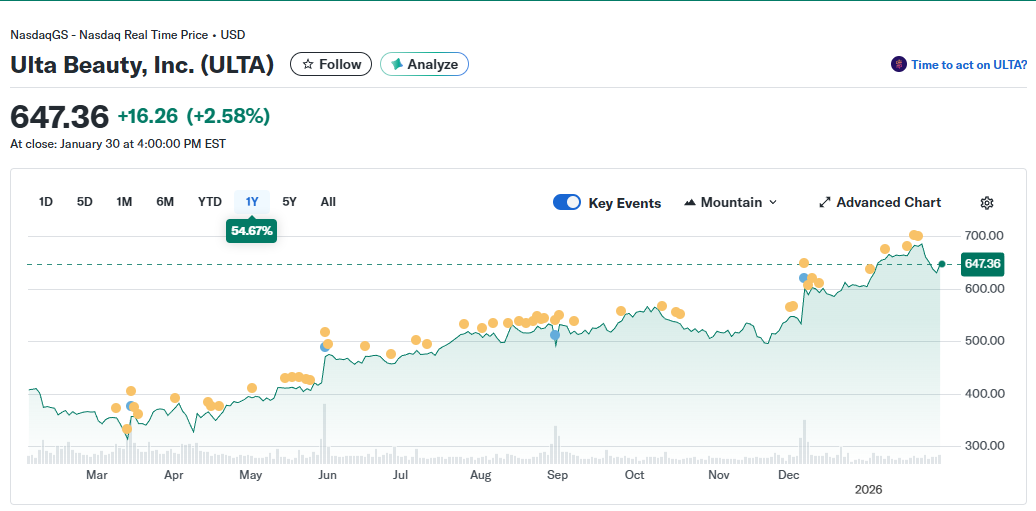Viewport: 1036px width, 511px height.
Task: Click the +16.26 (+2.58%) price change text
Action: pos(194,116)
